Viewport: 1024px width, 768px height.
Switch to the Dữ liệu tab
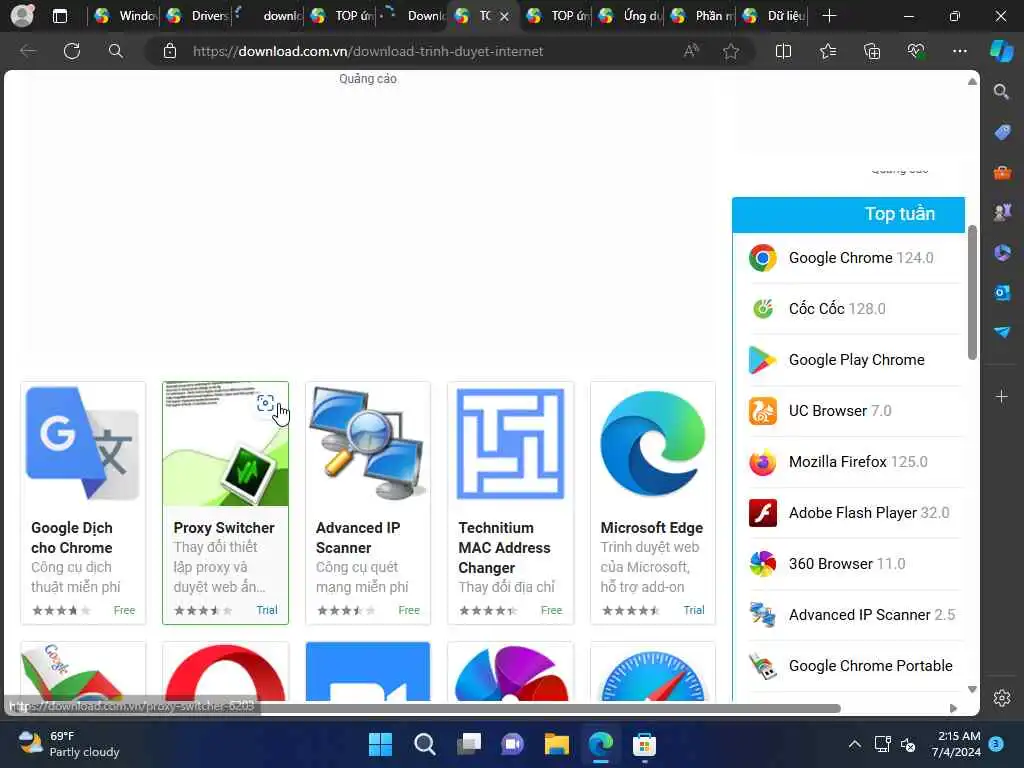(x=775, y=16)
